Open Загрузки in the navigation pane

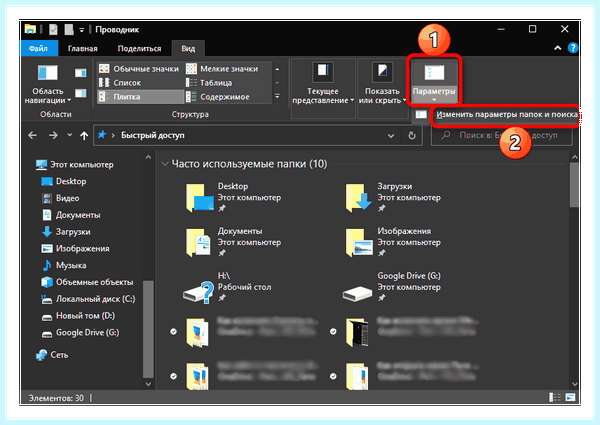click(66, 232)
